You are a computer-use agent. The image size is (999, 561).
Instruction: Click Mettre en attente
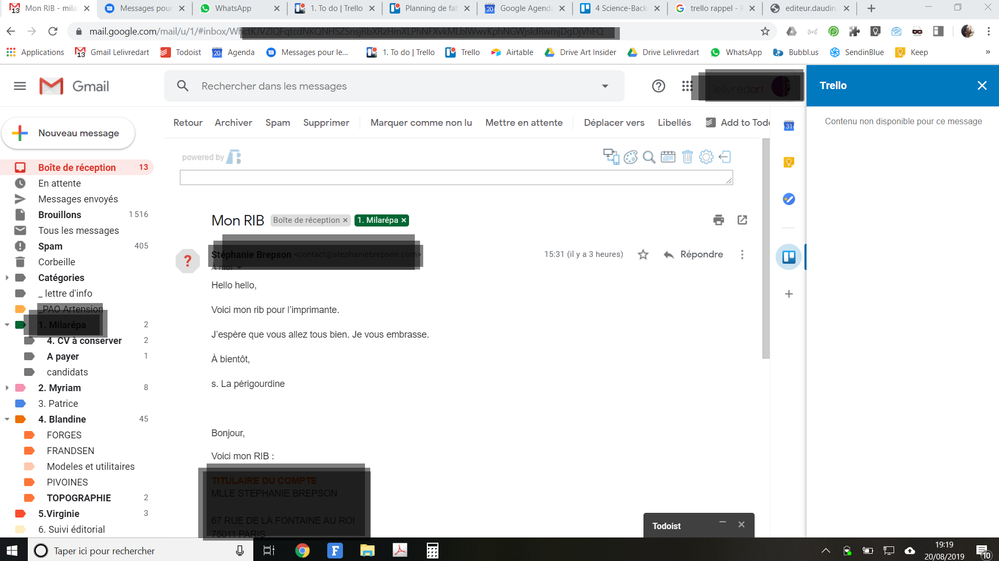click(524, 123)
